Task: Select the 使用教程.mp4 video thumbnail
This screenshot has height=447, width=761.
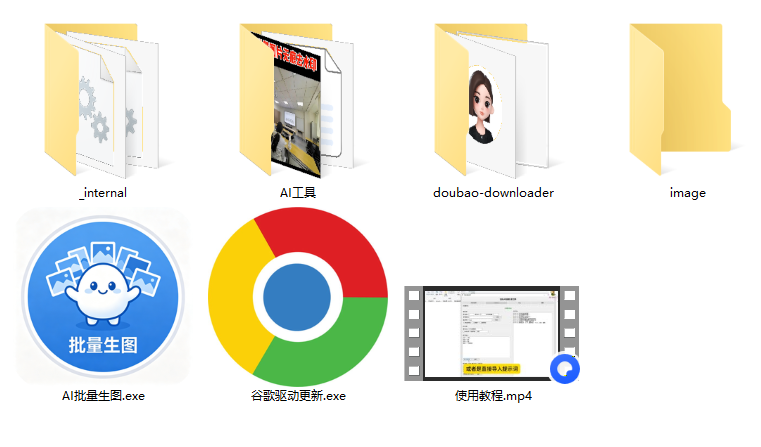Action: (x=492, y=333)
